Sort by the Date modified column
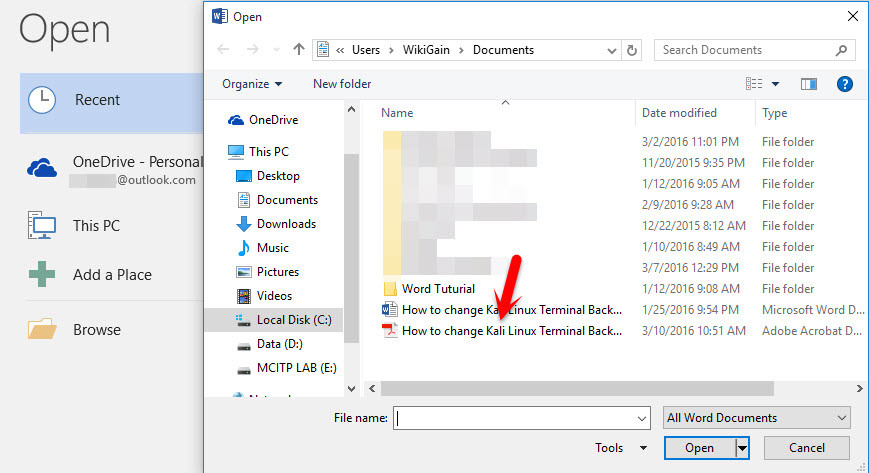Image resolution: width=869 pixels, height=473 pixels. (x=679, y=113)
